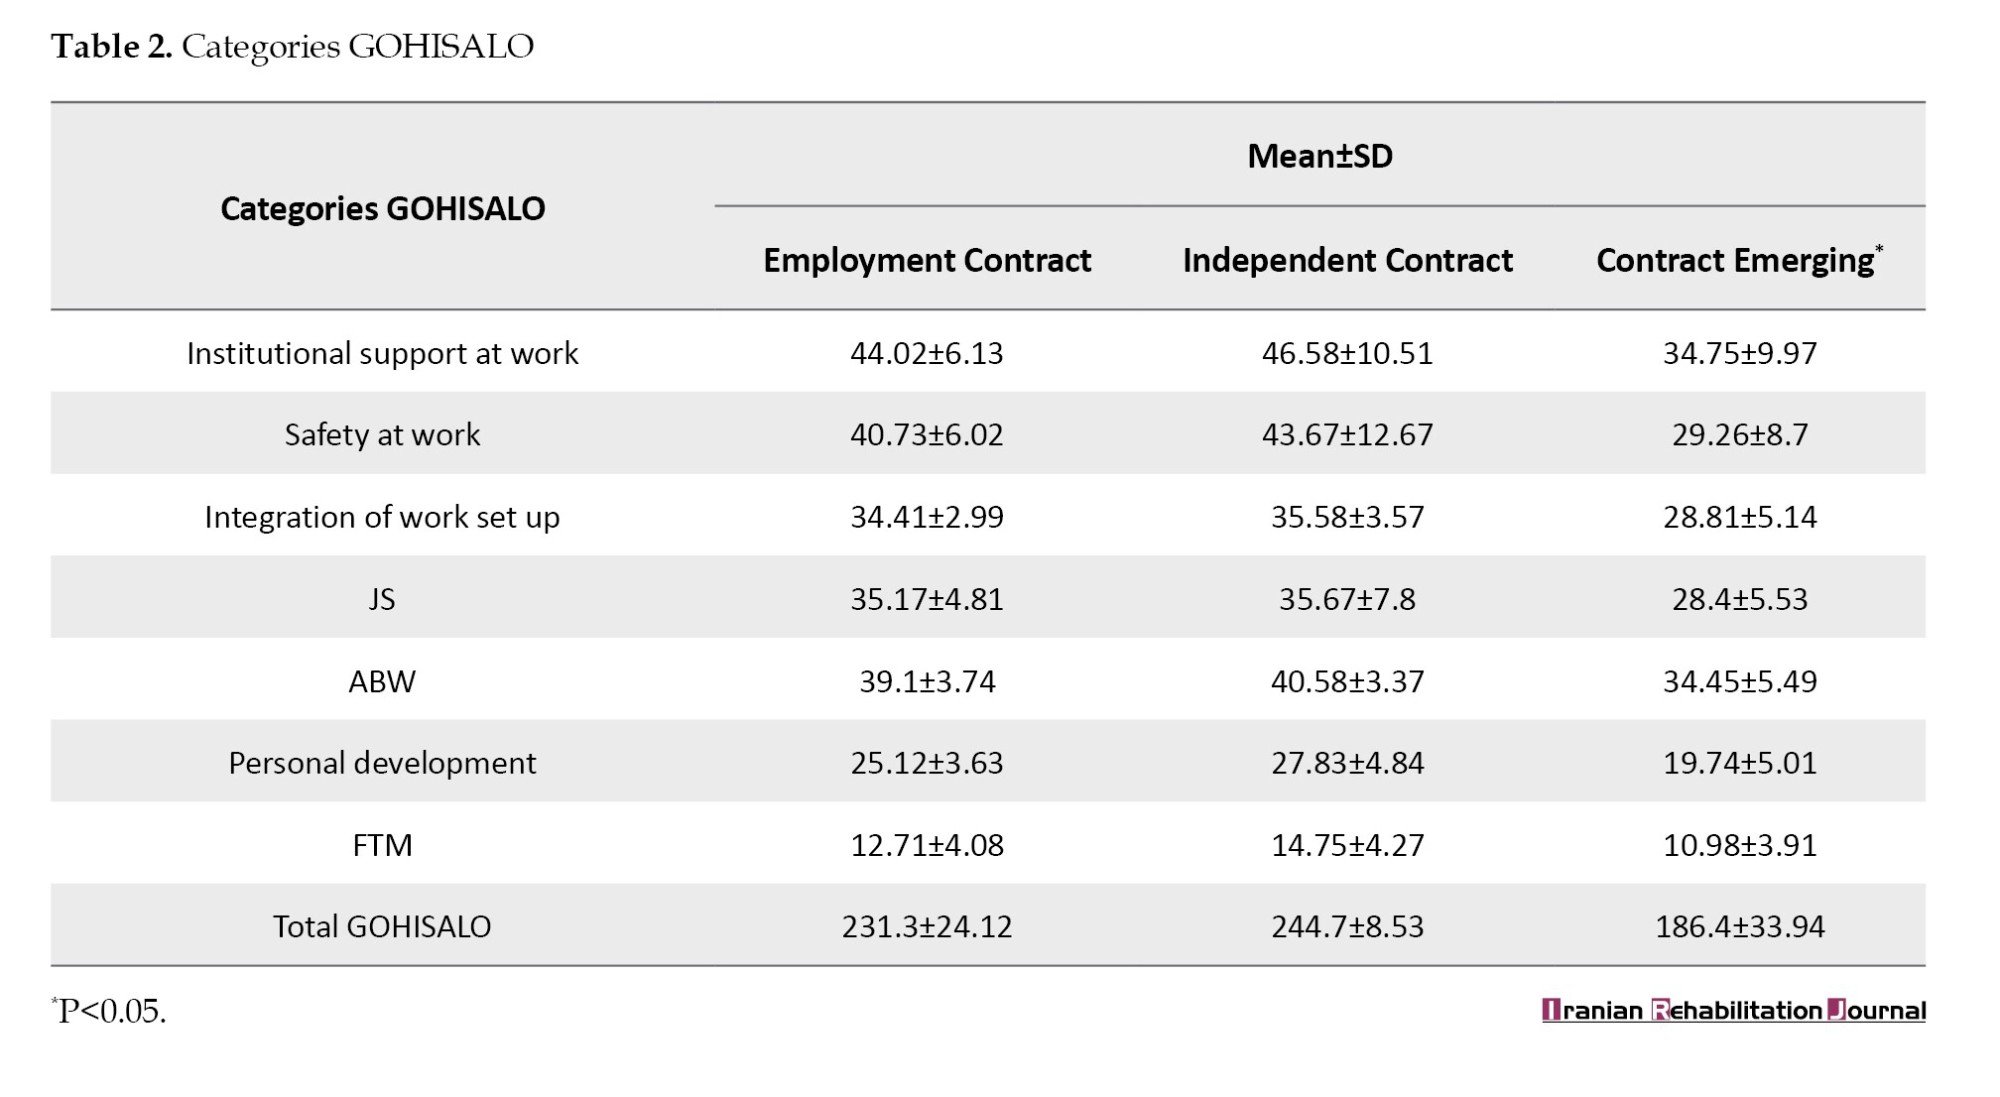
Task: Select the JS row label
Action: coord(382,599)
